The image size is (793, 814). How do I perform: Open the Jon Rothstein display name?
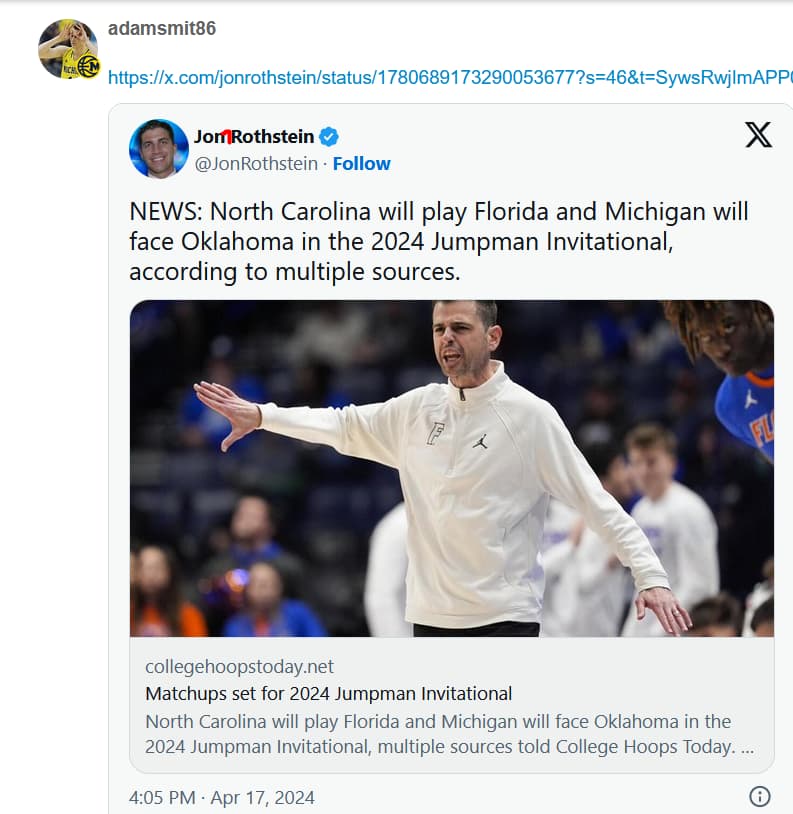coord(254,137)
